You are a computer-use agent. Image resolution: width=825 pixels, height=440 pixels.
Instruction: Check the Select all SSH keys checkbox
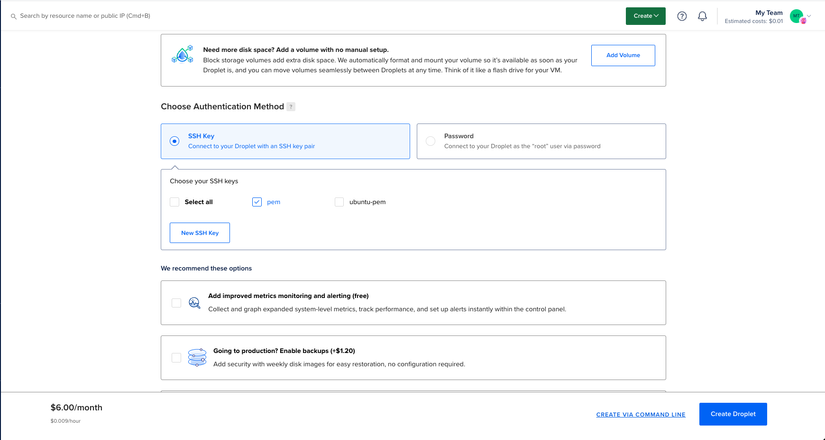pos(175,202)
